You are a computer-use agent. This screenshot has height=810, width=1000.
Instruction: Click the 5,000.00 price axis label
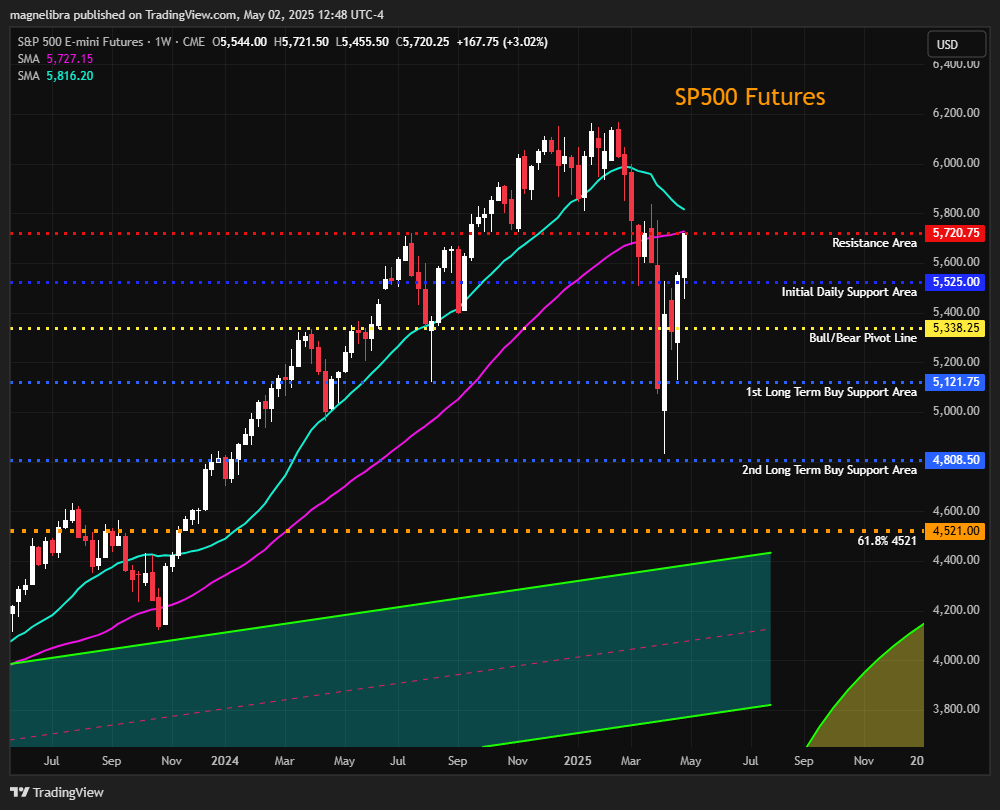click(x=956, y=411)
